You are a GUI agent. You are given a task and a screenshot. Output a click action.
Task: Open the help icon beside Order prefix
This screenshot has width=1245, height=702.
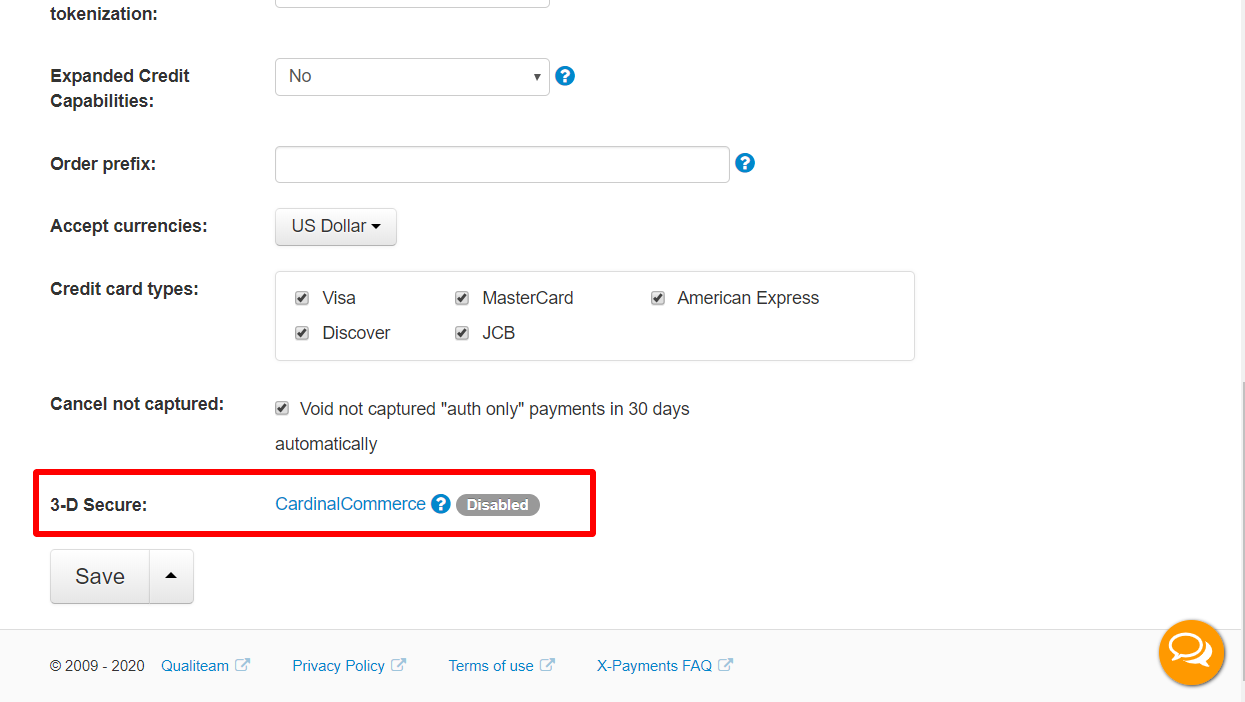745,163
